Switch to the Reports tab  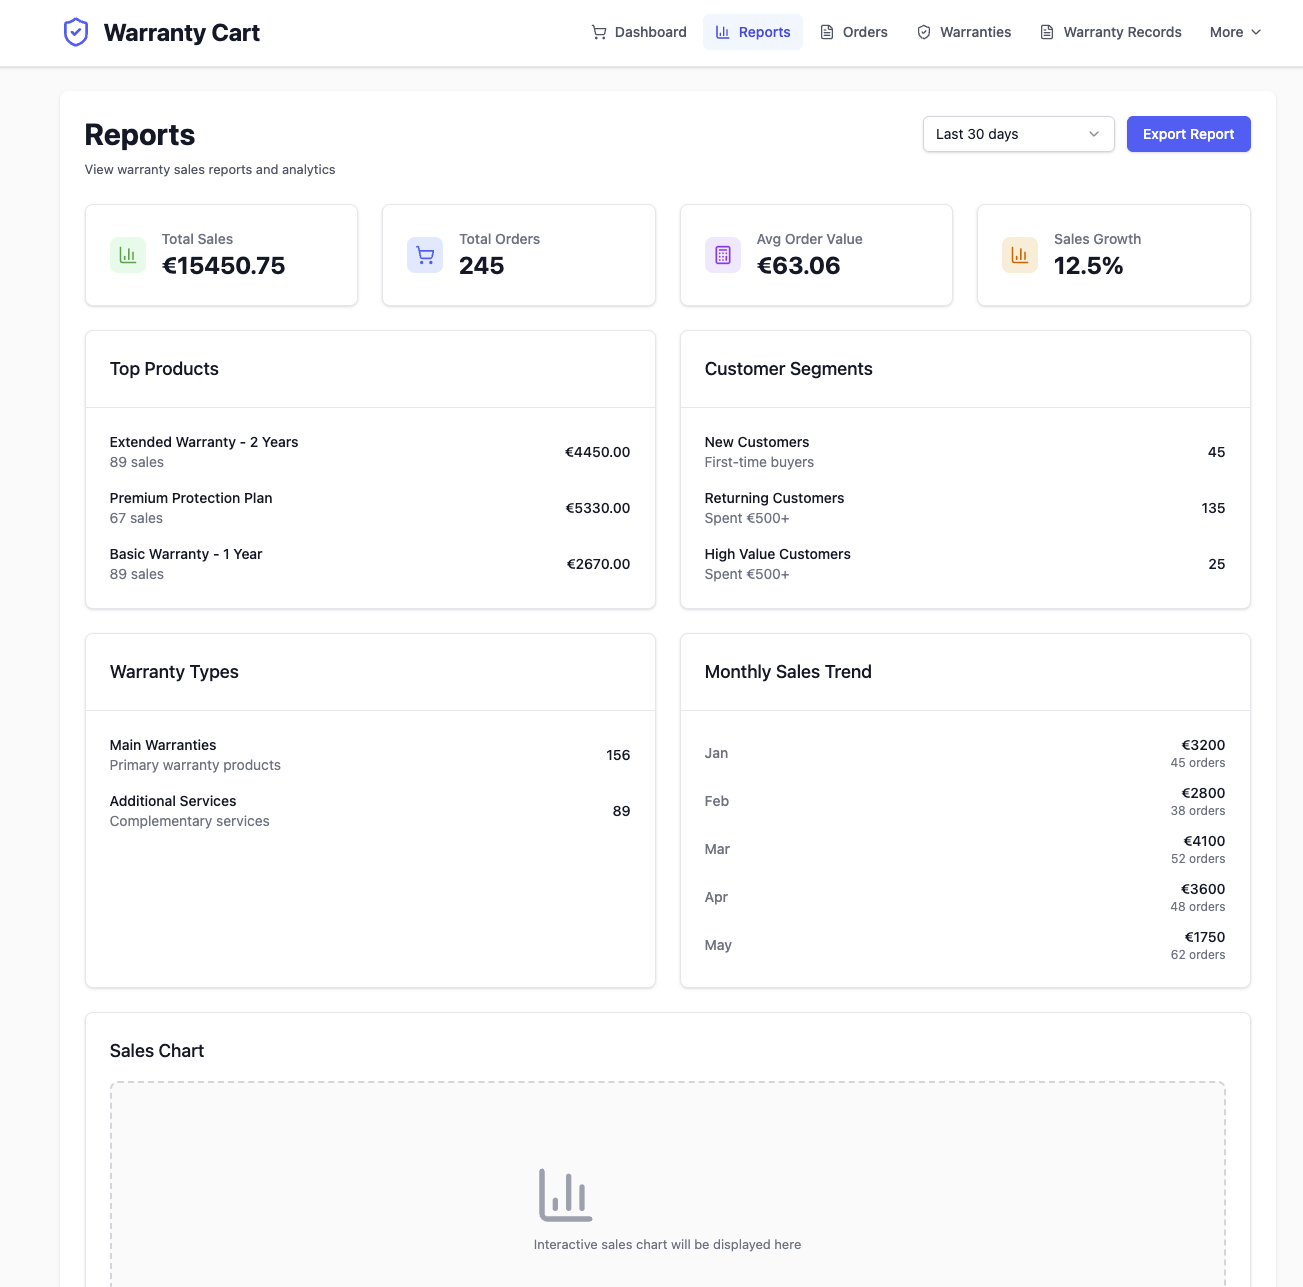(753, 32)
